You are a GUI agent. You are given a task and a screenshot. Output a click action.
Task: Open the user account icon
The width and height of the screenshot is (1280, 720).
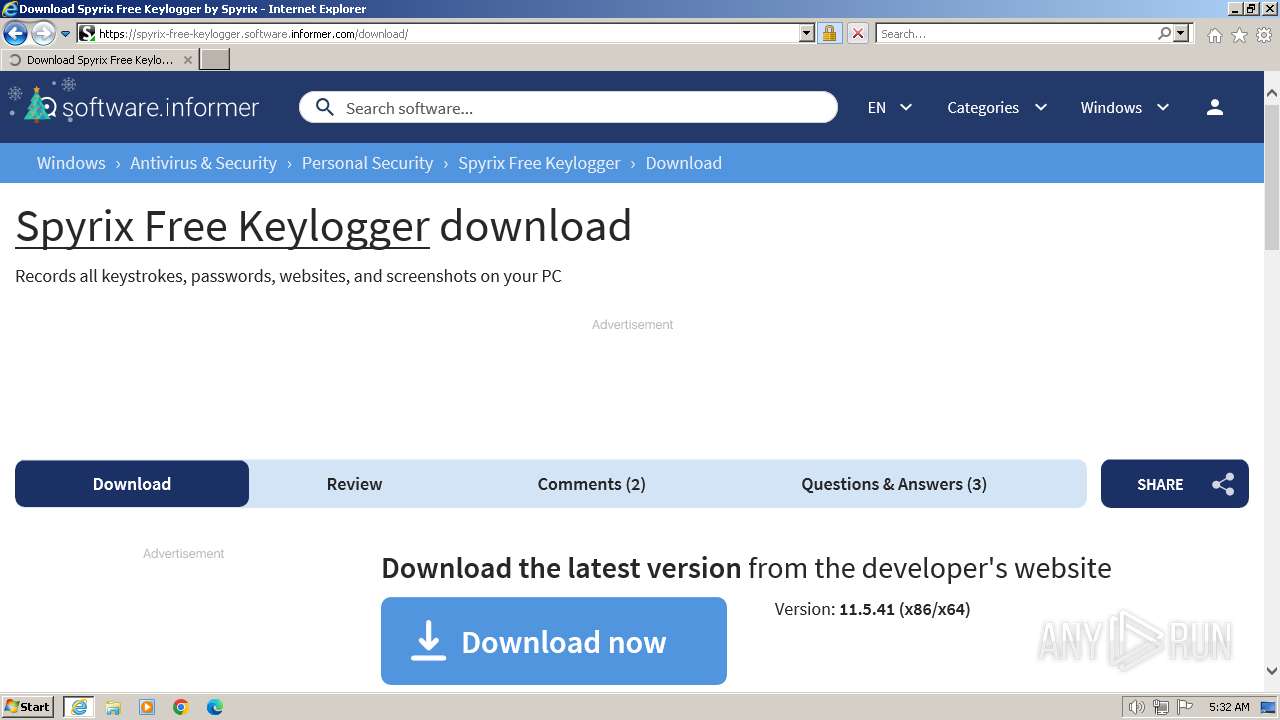point(1215,107)
